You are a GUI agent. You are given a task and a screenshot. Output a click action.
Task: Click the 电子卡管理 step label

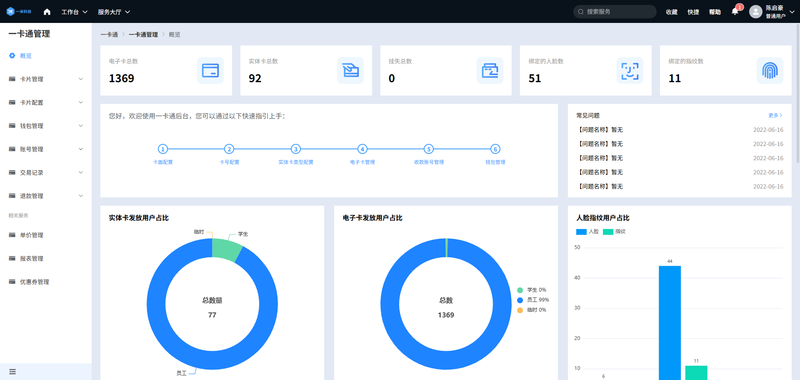point(362,162)
